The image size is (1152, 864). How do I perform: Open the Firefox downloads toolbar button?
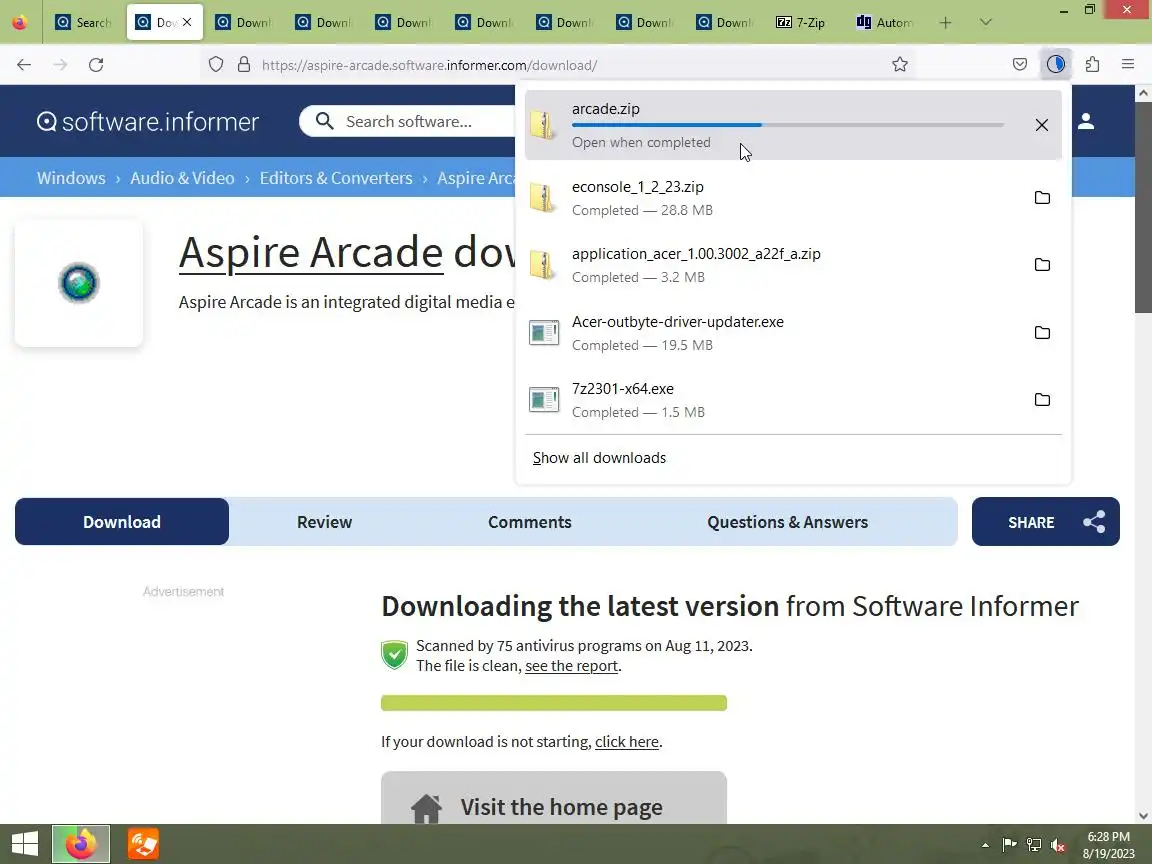pyautogui.click(x=1056, y=65)
